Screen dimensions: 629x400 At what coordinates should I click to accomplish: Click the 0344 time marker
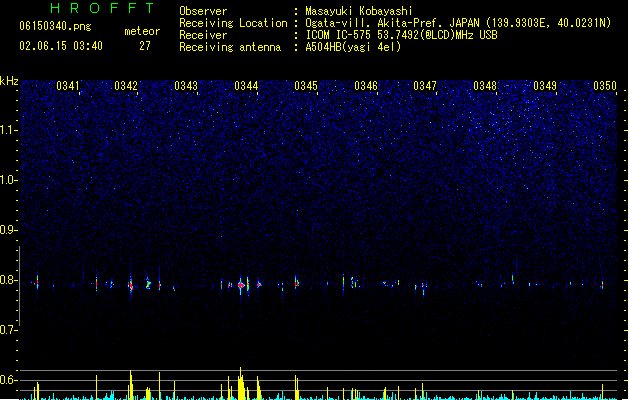246,86
